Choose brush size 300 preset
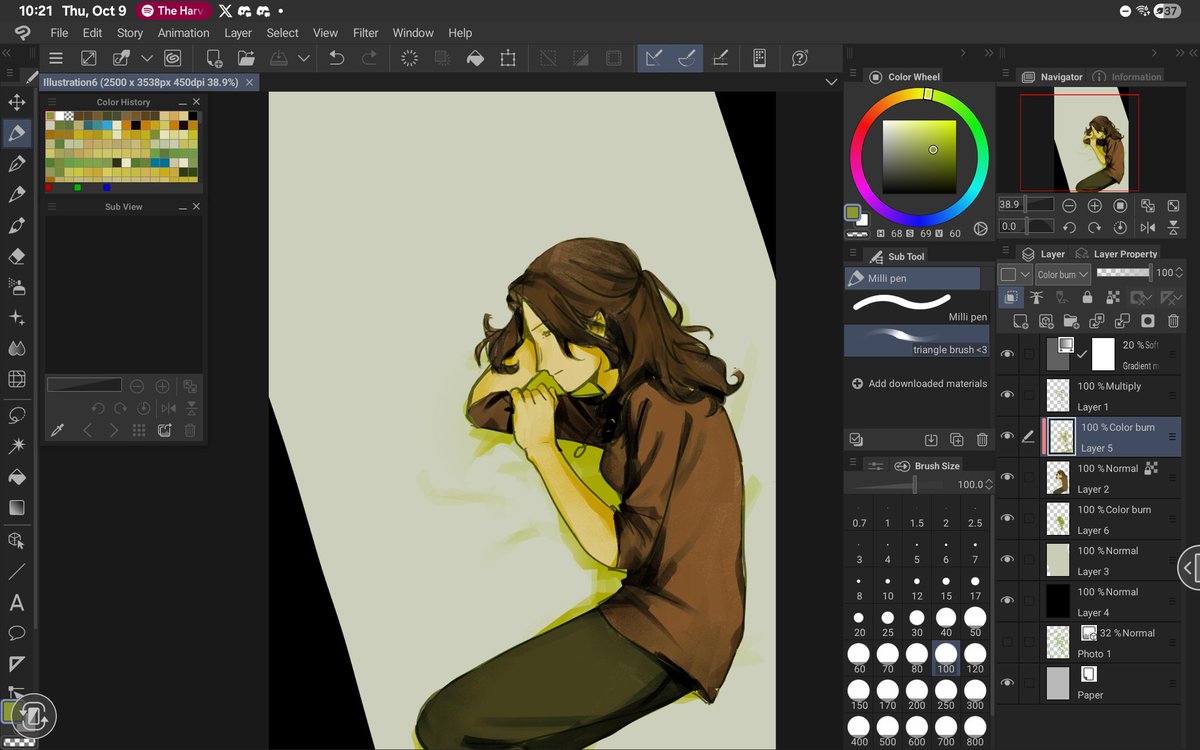1200x750 pixels. point(975,688)
